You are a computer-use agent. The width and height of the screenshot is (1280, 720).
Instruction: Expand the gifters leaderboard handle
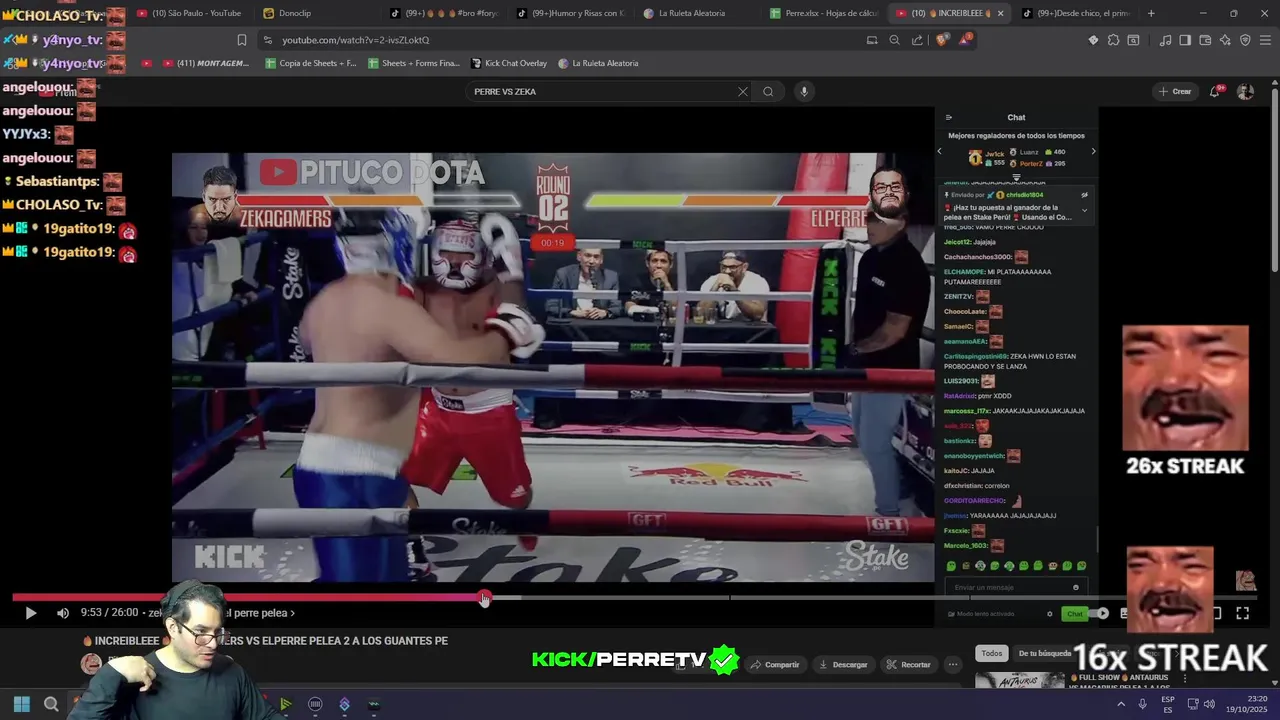[x=1016, y=178]
